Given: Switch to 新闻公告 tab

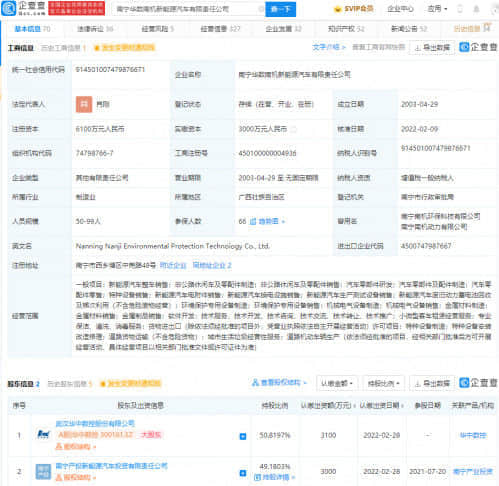Looking at the screenshot, I should (x=409, y=29).
